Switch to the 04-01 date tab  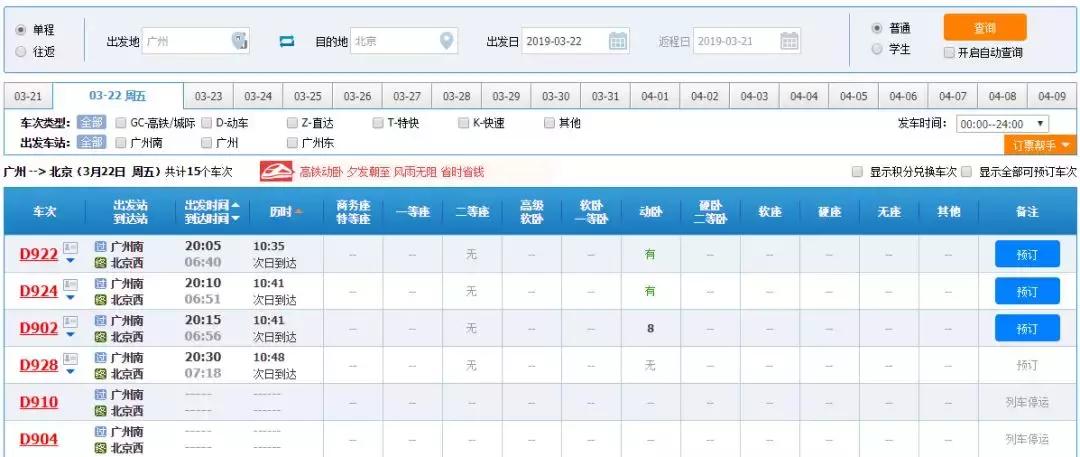pyautogui.click(x=655, y=97)
